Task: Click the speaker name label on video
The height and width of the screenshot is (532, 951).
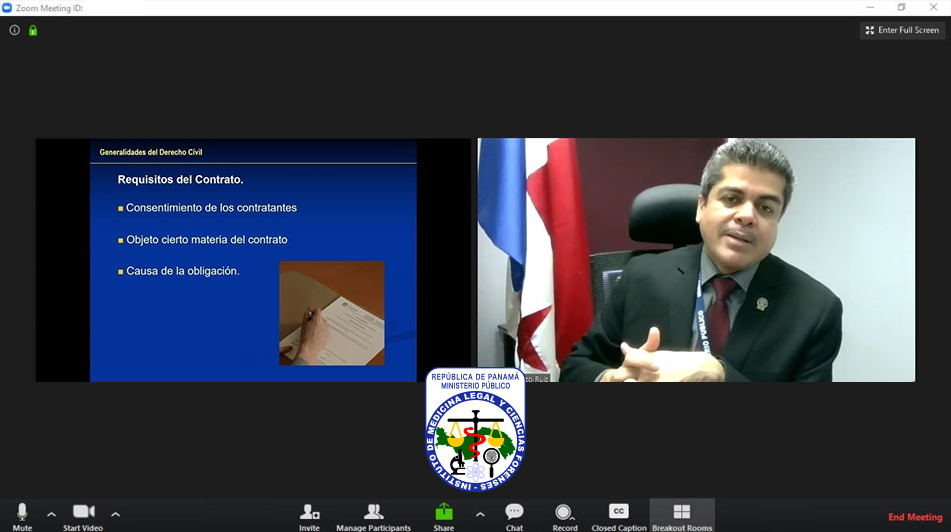Action: click(536, 378)
